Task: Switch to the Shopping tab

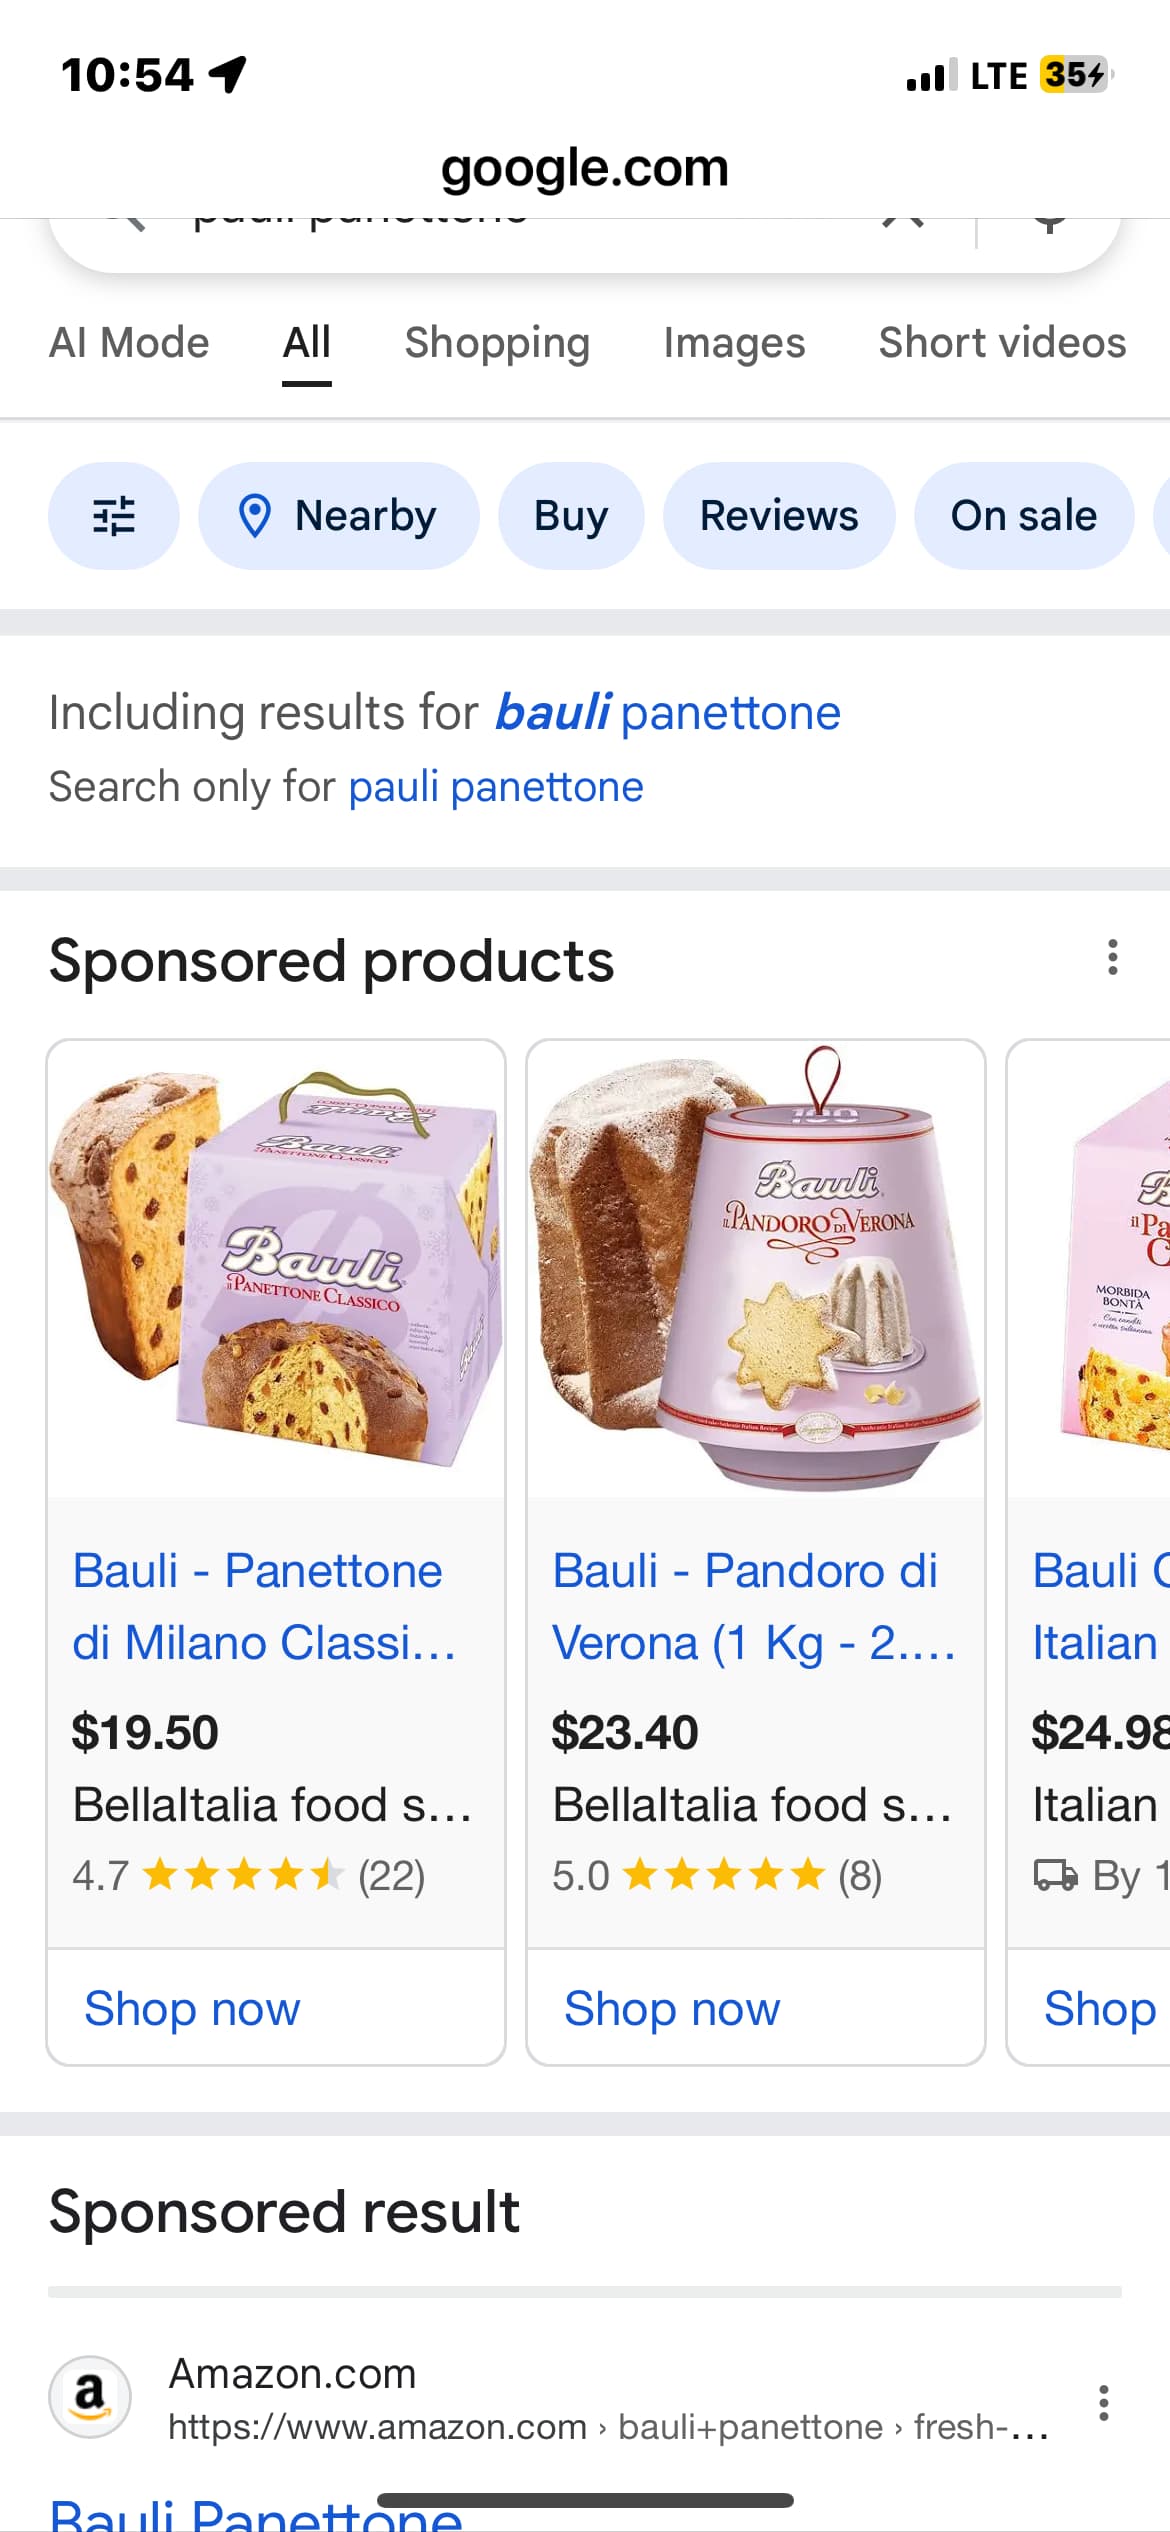Action: click(x=497, y=343)
